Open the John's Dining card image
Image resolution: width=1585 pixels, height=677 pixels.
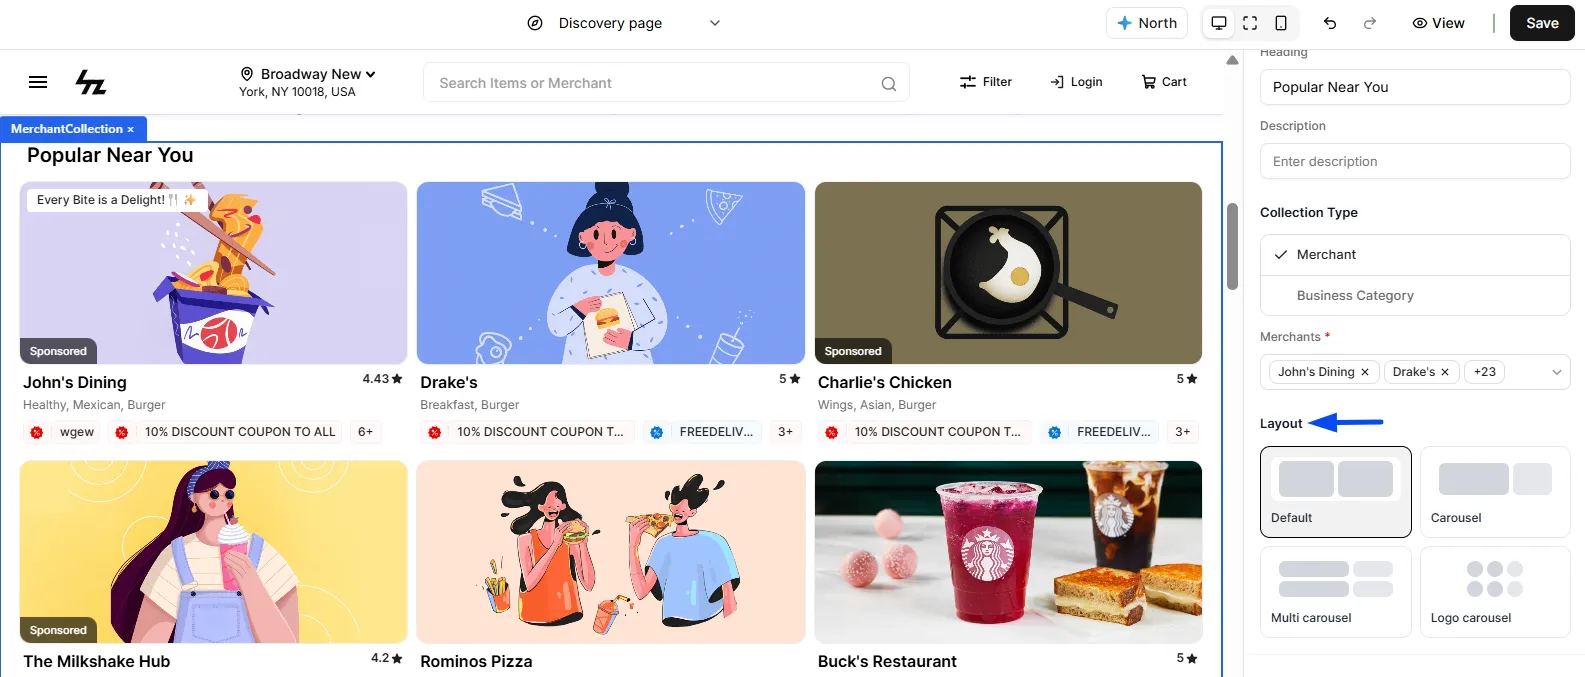click(x=213, y=273)
